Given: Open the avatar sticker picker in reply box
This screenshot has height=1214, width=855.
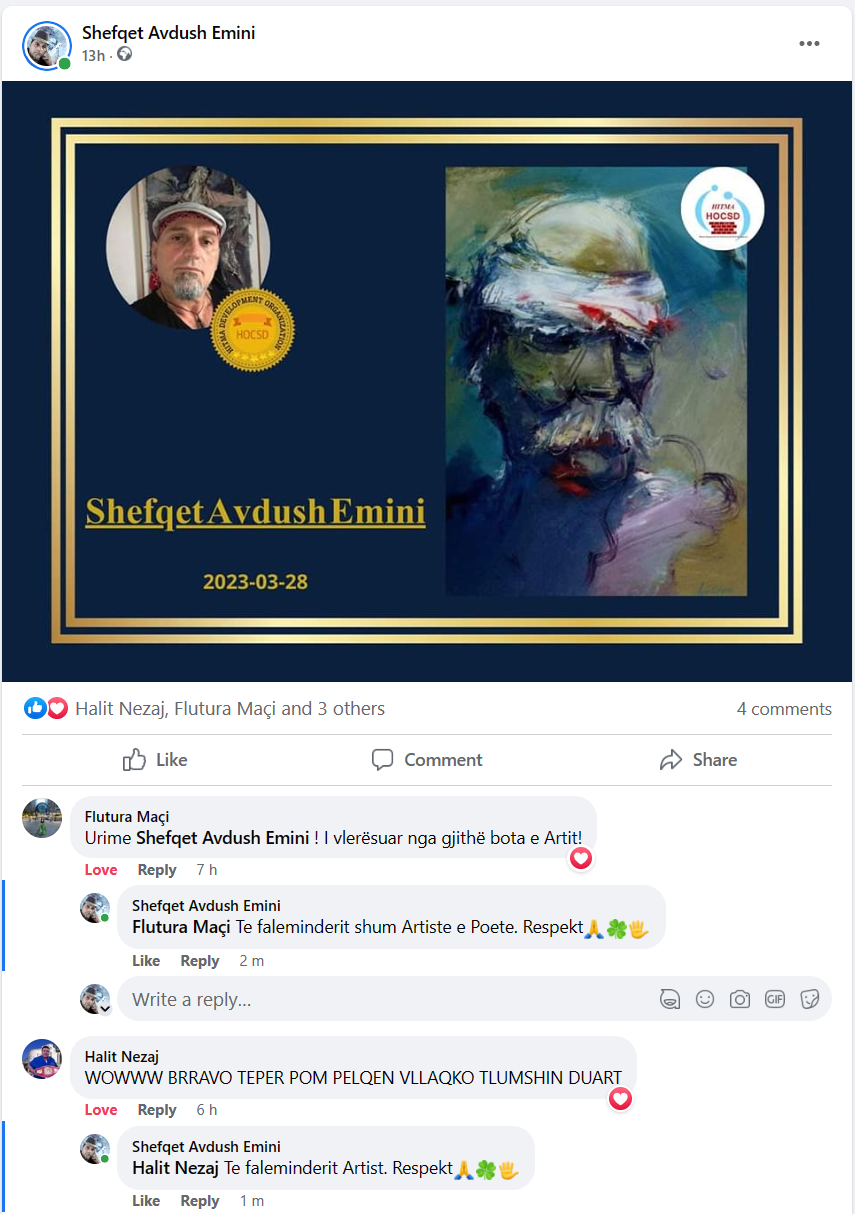Looking at the screenshot, I should coord(670,999).
